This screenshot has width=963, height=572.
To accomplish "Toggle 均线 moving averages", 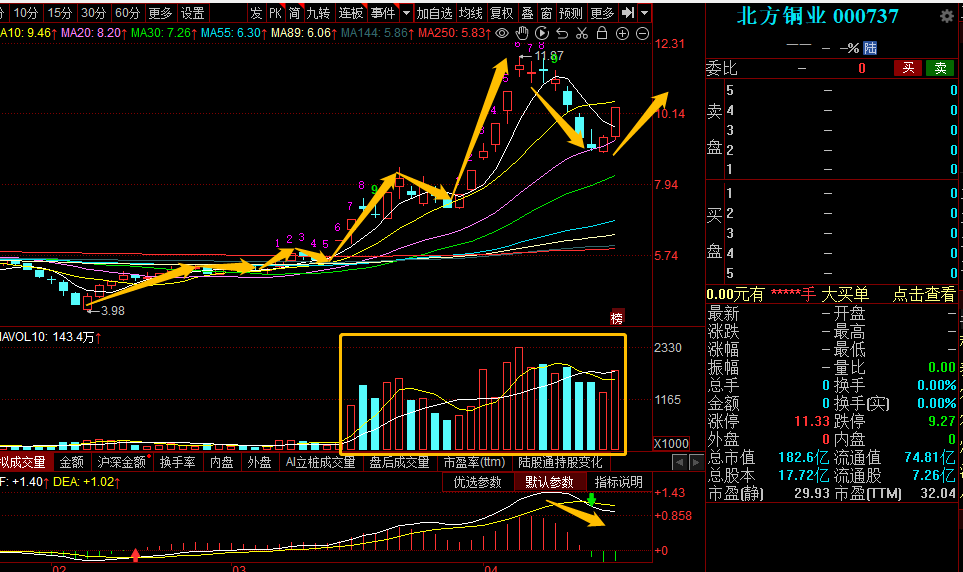I will tap(471, 12).
